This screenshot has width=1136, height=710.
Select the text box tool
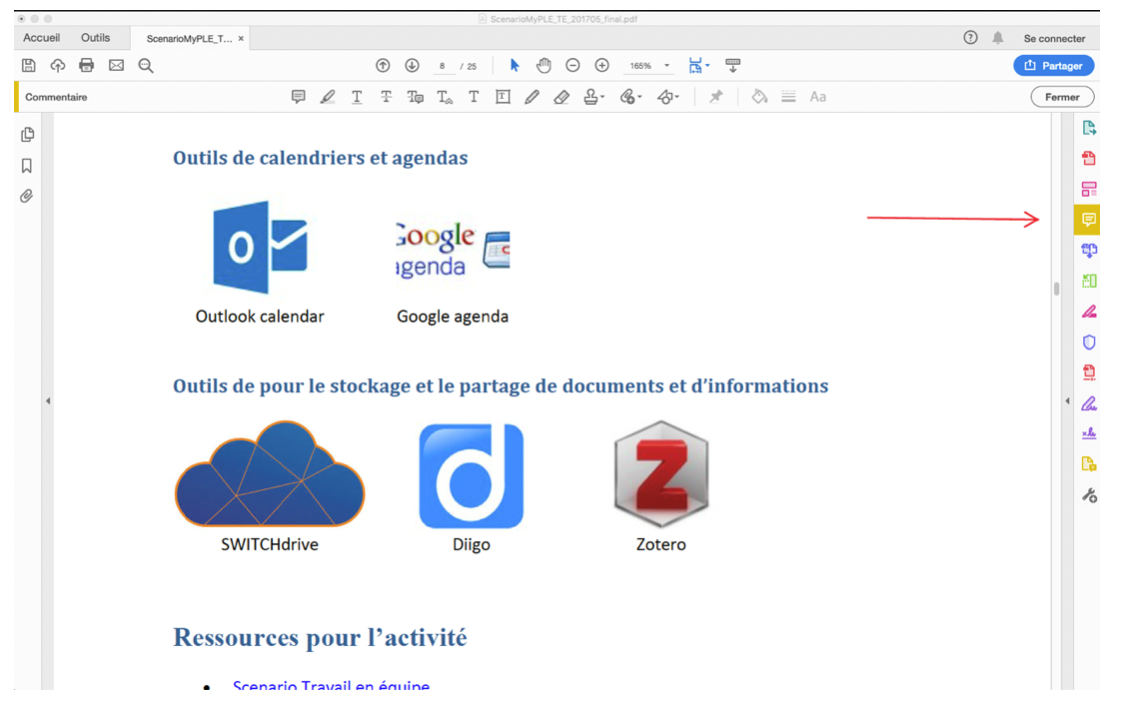coord(503,96)
